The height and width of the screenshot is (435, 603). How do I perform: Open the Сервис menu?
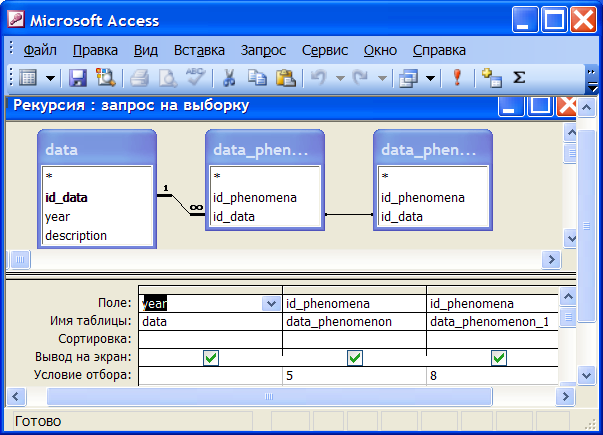pos(325,50)
